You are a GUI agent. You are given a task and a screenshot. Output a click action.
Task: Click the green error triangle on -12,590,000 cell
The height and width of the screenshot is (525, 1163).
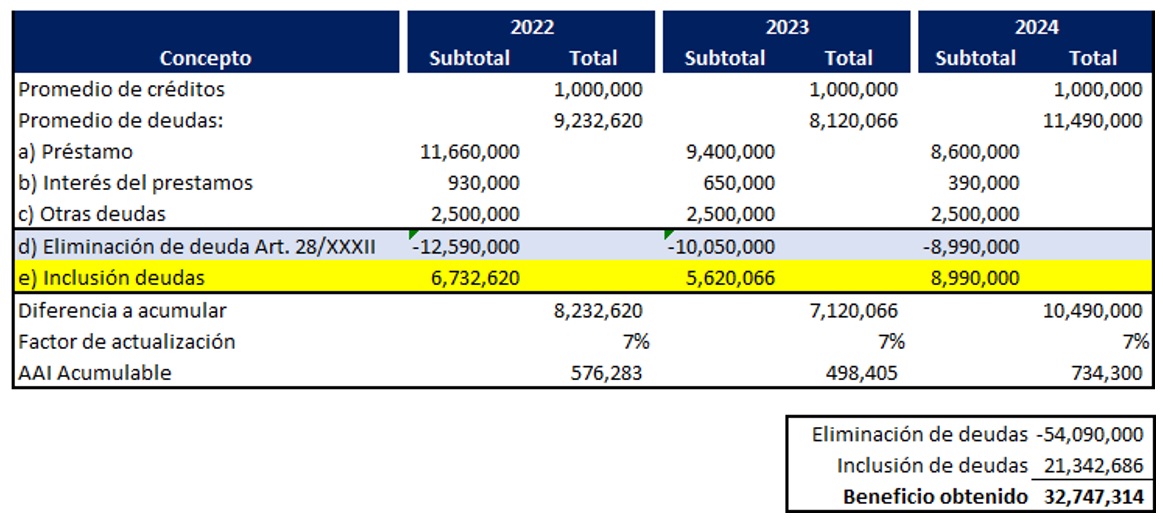coord(413,235)
